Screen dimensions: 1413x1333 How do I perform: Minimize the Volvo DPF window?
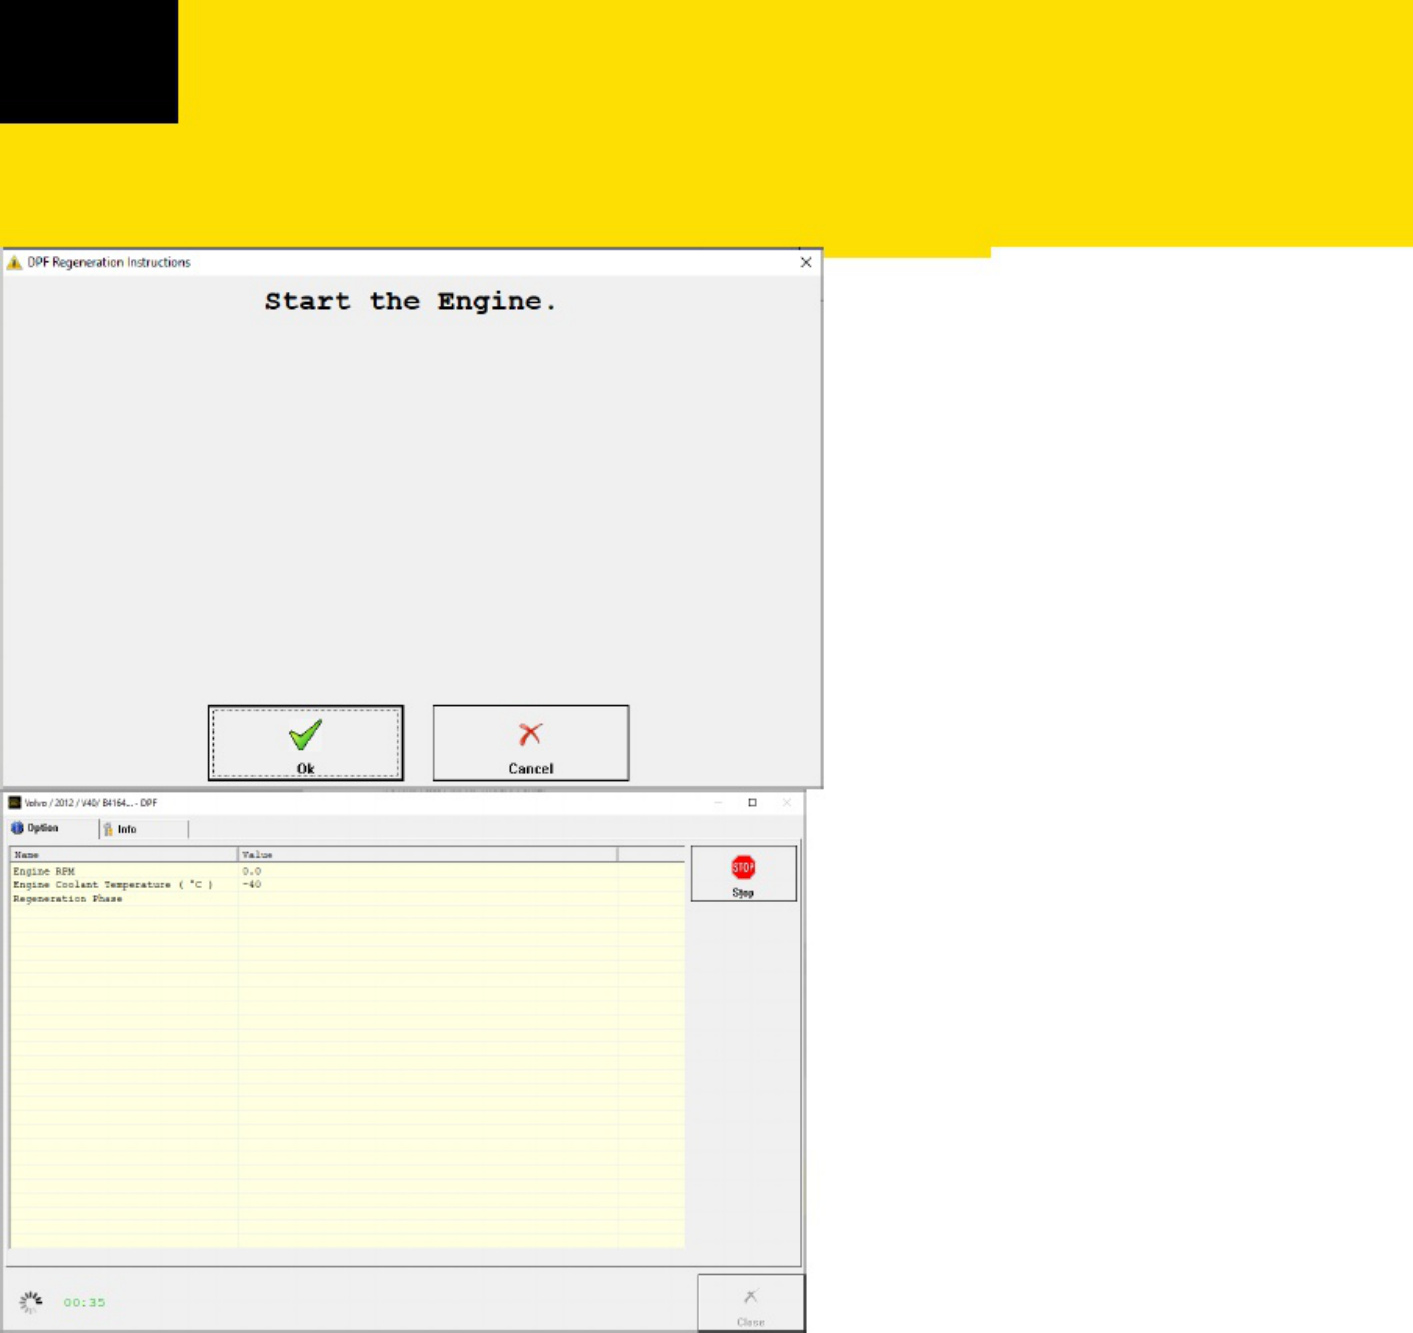[x=718, y=802]
